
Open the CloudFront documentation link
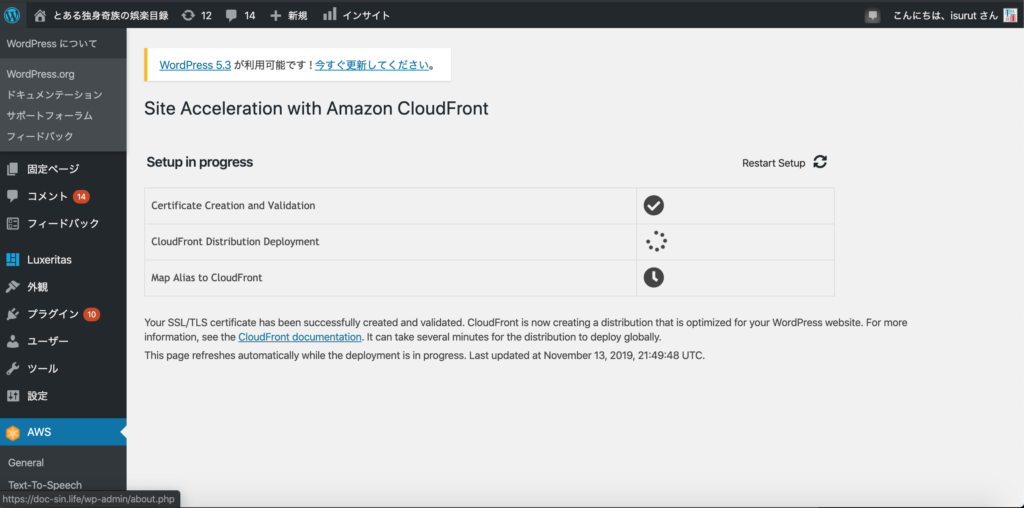click(300, 337)
